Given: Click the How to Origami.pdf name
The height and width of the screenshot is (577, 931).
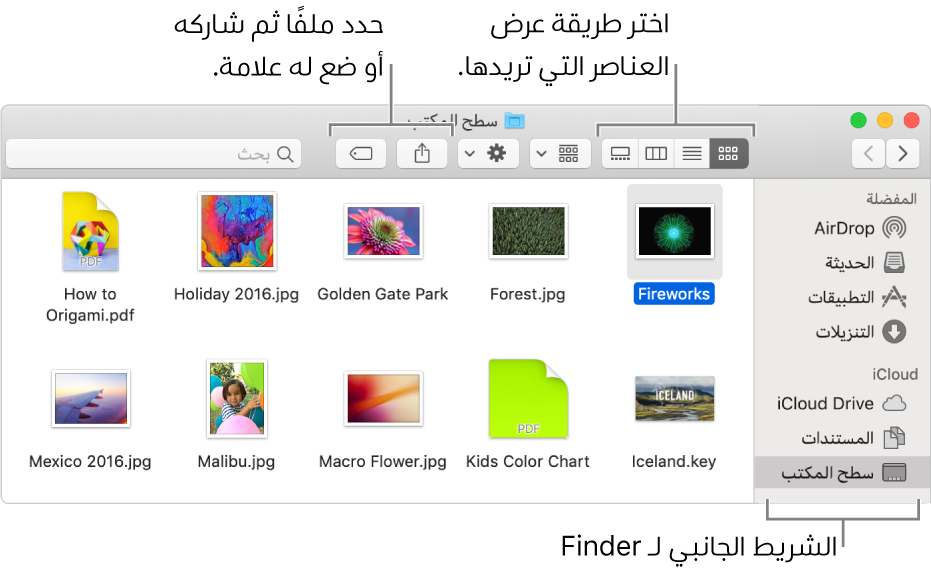Looking at the screenshot, I should [x=90, y=305].
